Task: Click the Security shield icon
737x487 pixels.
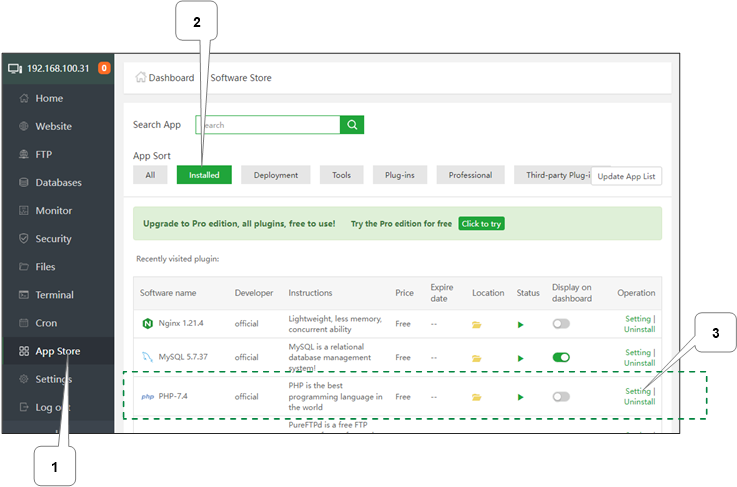Action: click(24, 238)
